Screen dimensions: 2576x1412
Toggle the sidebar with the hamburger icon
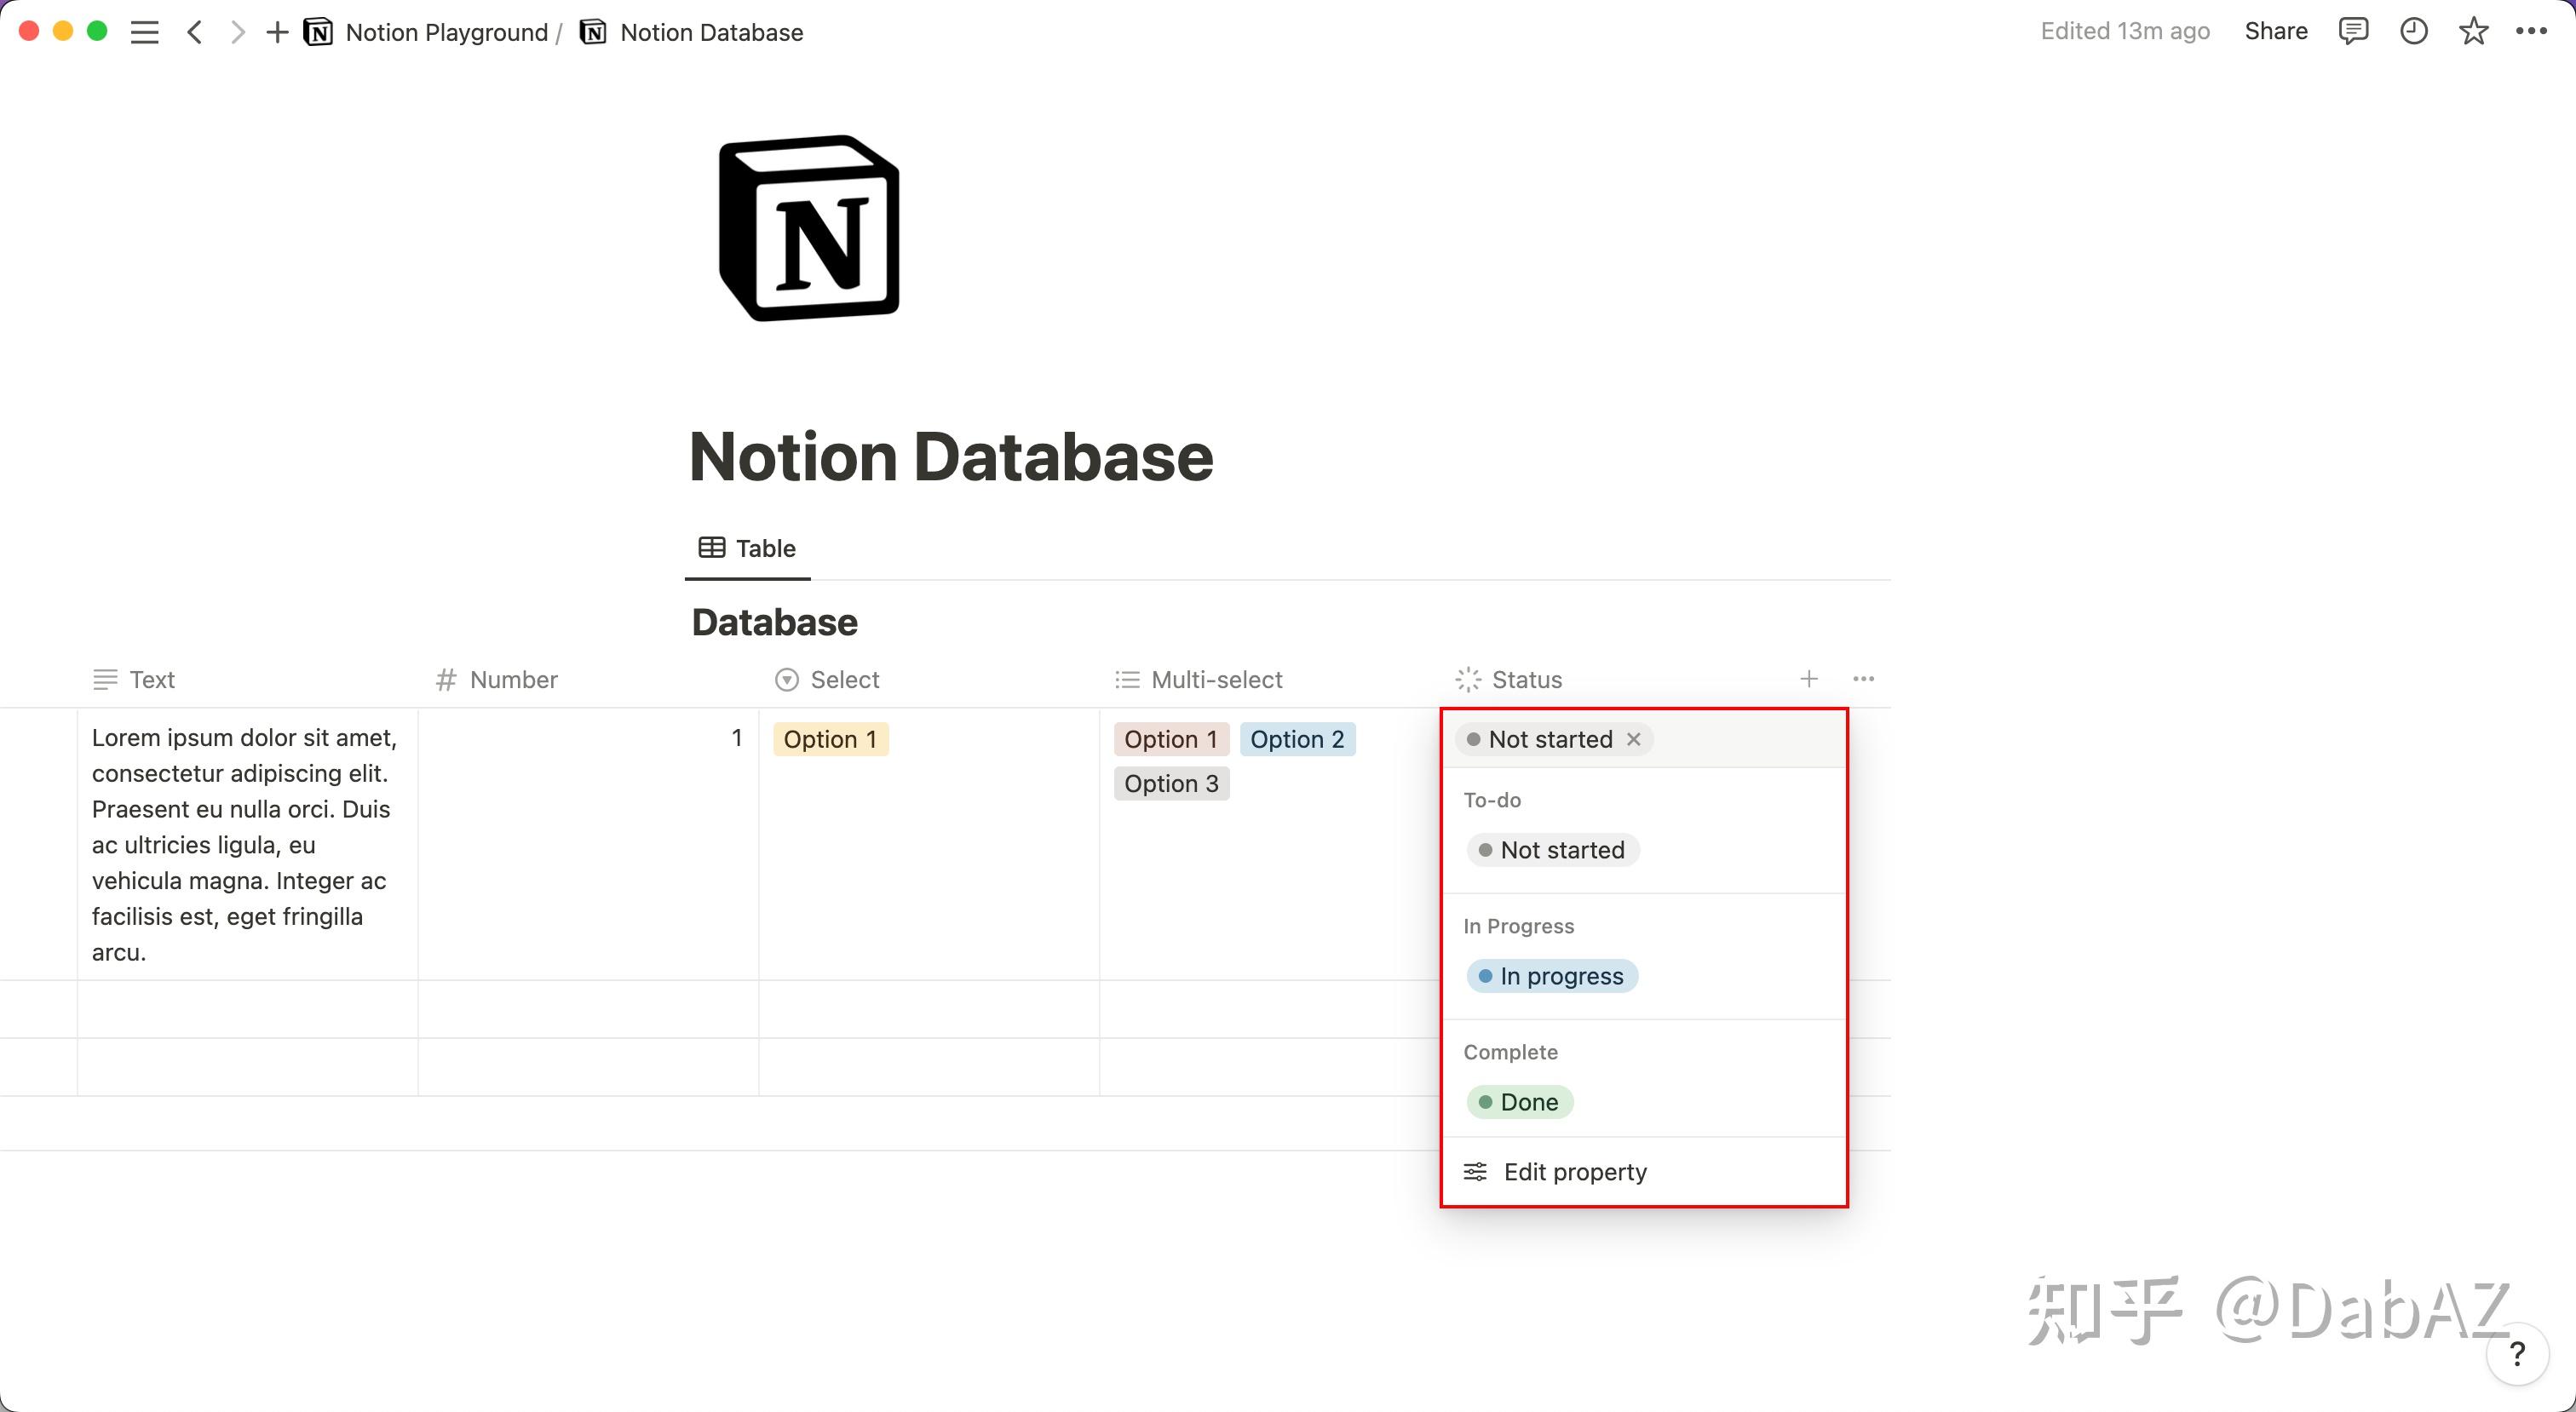144,31
